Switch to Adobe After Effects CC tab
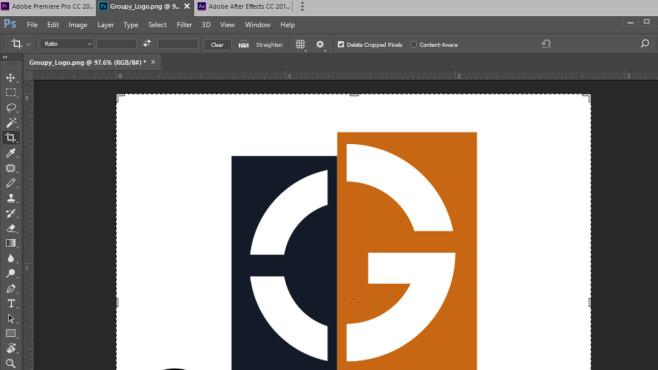The height and width of the screenshot is (370, 658). pyautogui.click(x=244, y=6)
